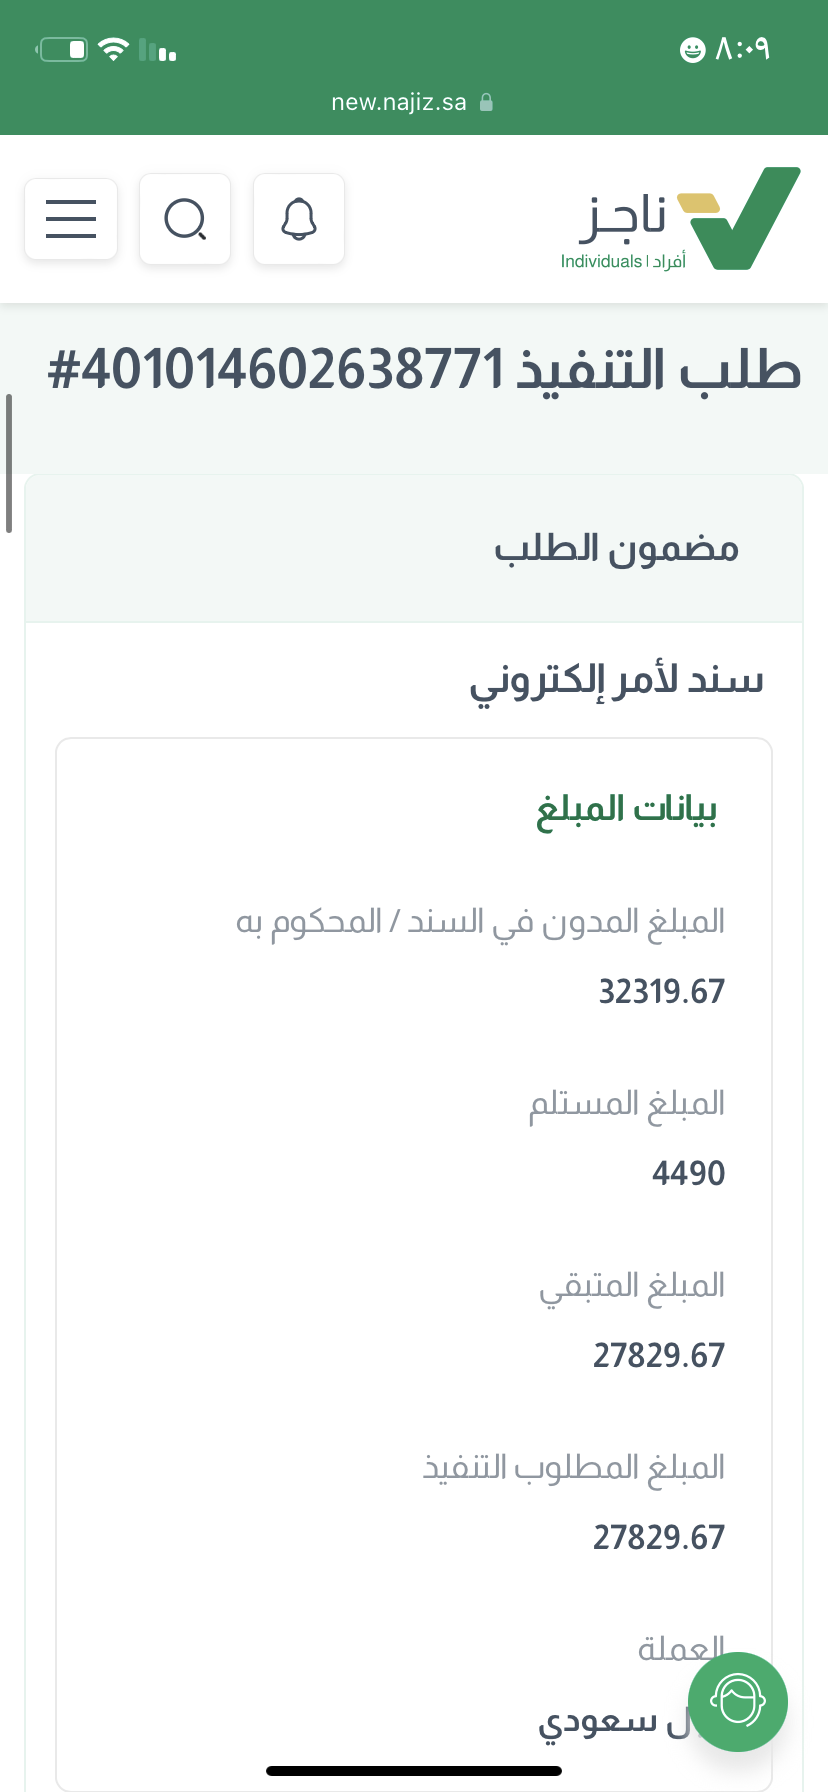Tap the cellular signal bars
Image resolution: width=828 pixels, height=1792 pixels.
[x=158, y=50]
